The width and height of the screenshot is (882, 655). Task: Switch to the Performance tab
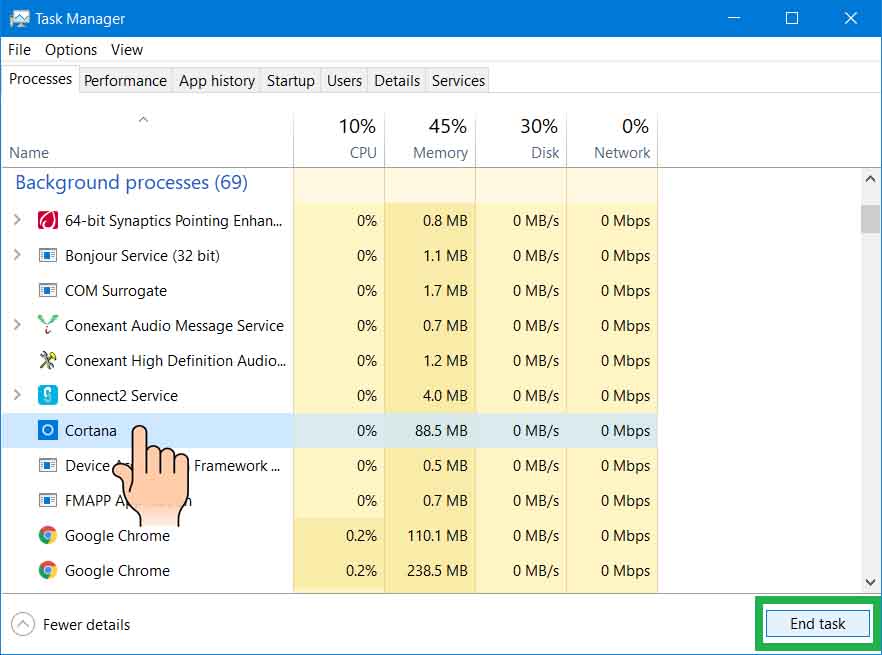125,81
